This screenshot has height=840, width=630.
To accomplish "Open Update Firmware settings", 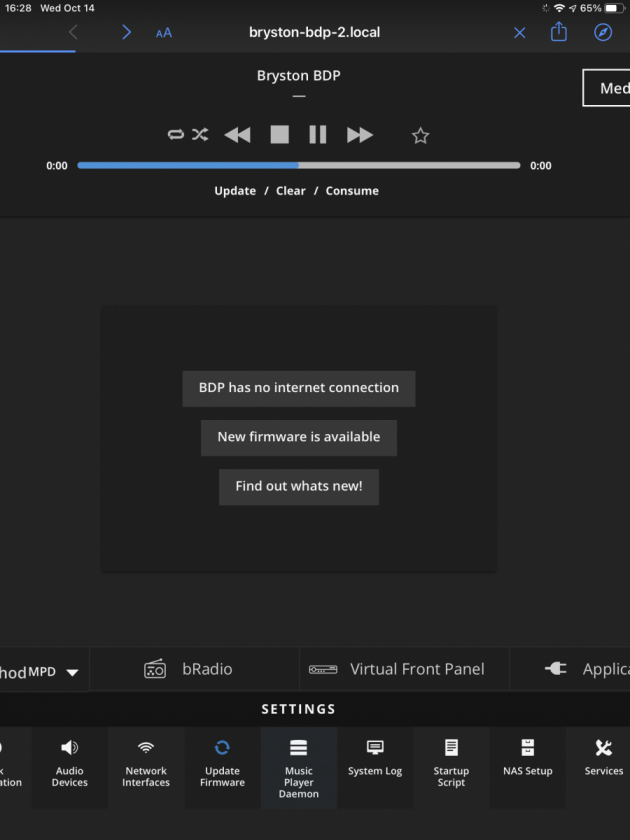I will pos(222,767).
